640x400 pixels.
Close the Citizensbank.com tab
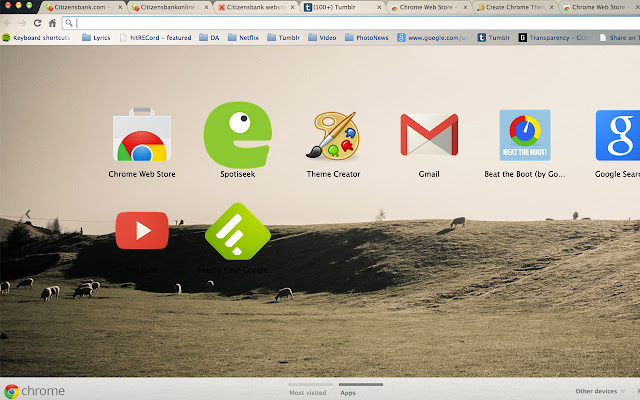point(120,7)
